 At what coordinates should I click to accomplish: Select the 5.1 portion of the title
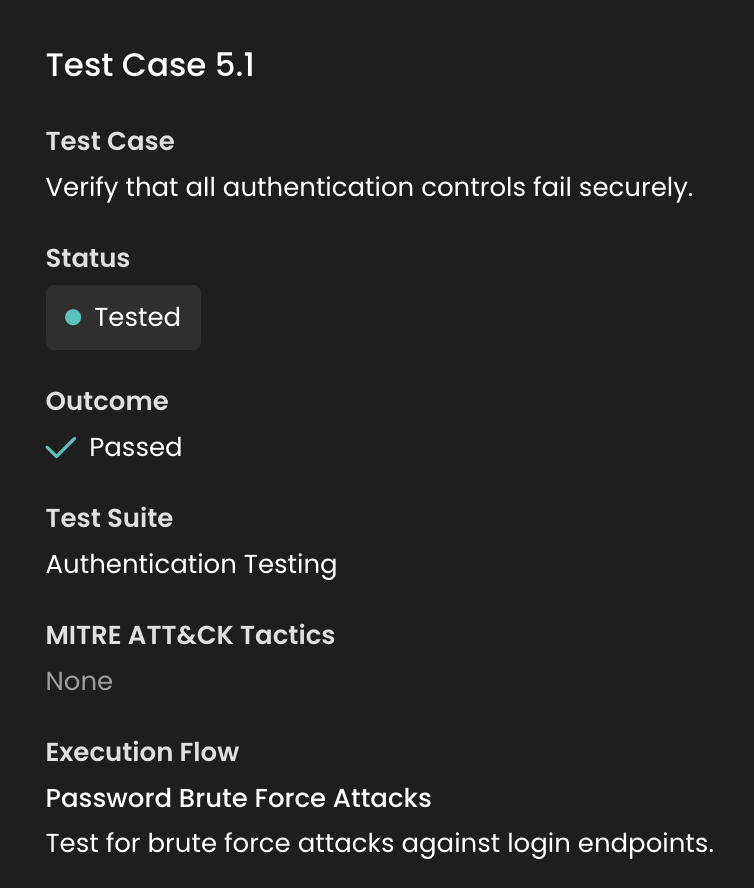coord(232,65)
